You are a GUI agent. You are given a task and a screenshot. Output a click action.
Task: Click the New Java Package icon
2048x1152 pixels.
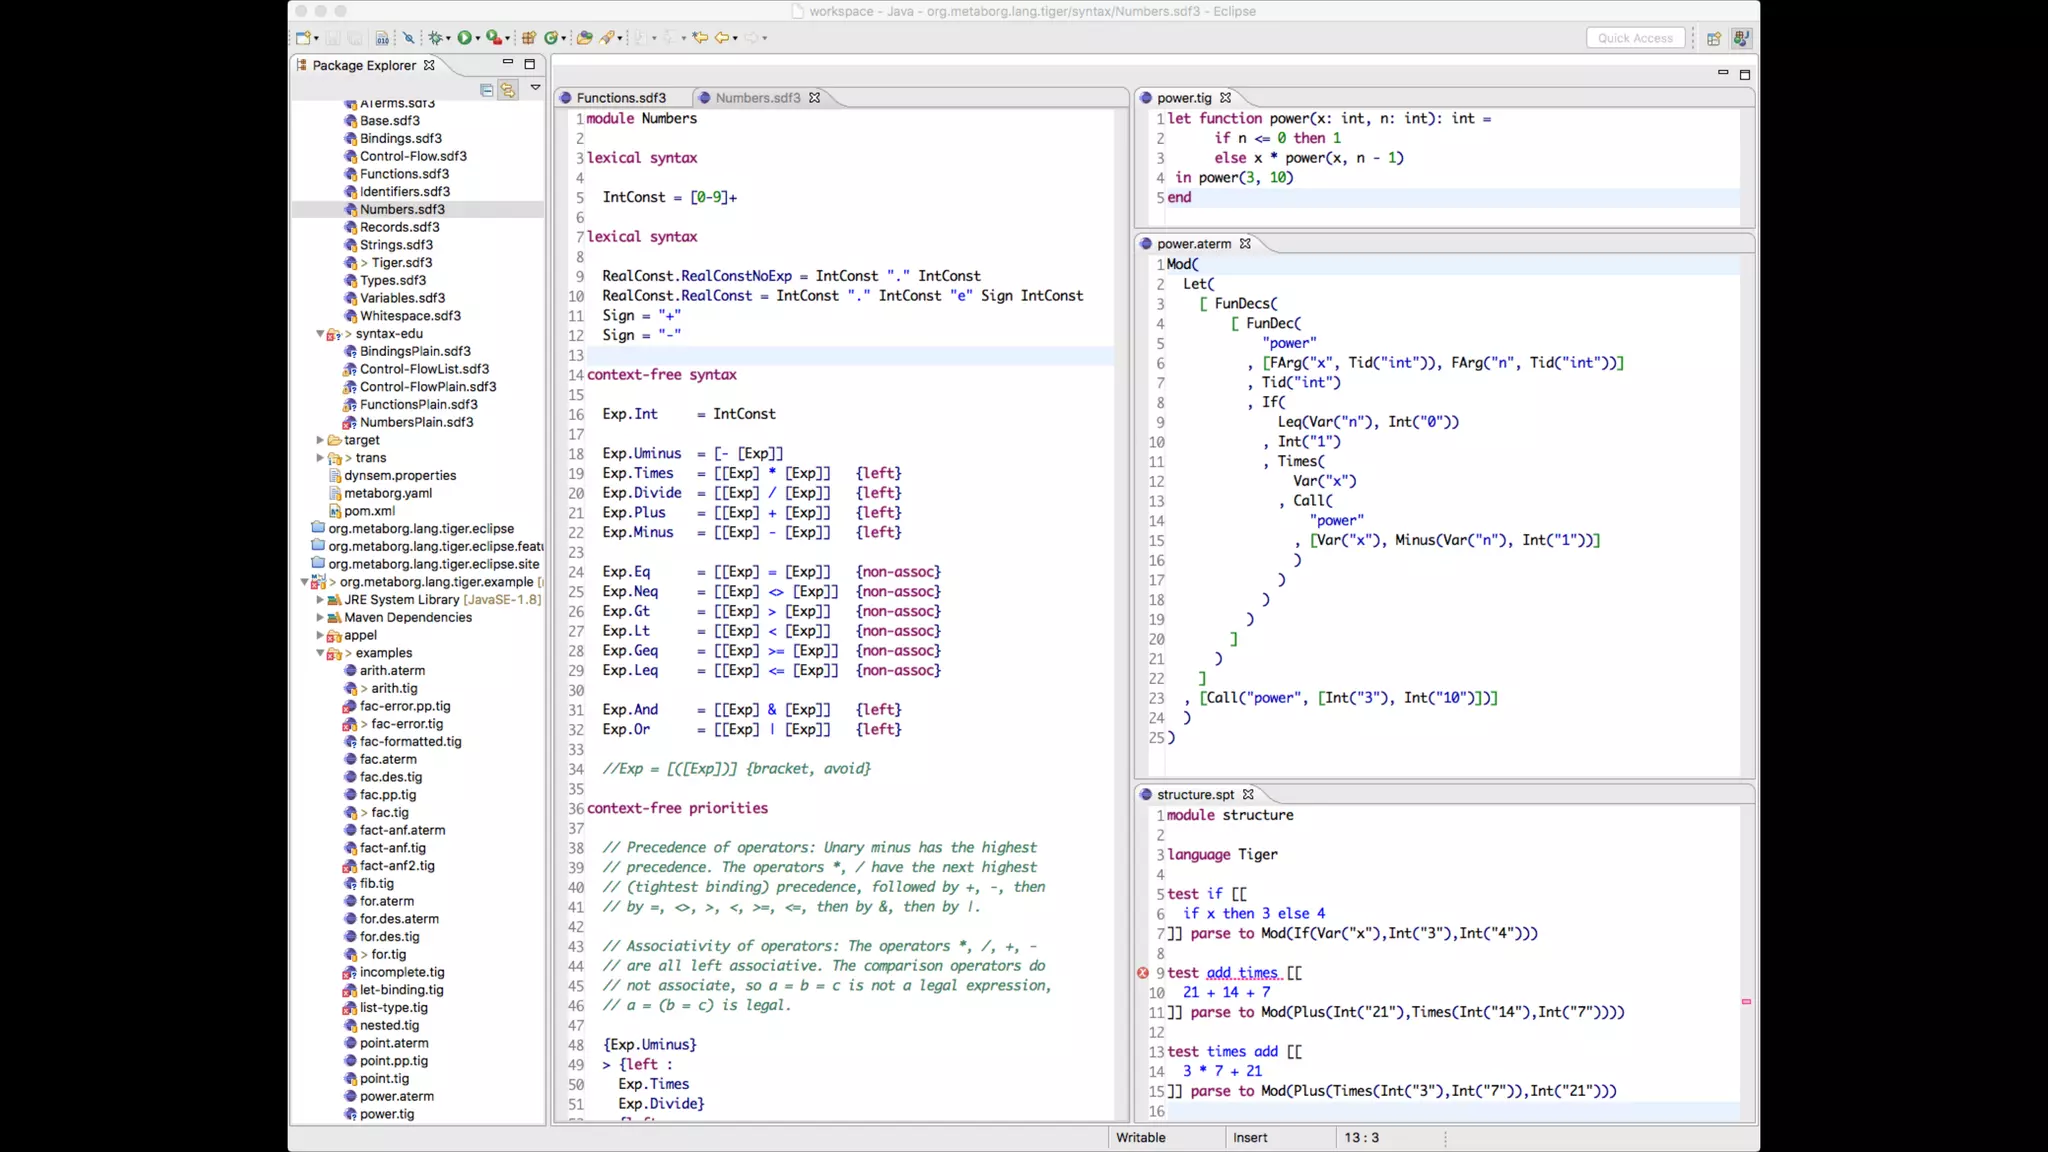click(x=528, y=38)
